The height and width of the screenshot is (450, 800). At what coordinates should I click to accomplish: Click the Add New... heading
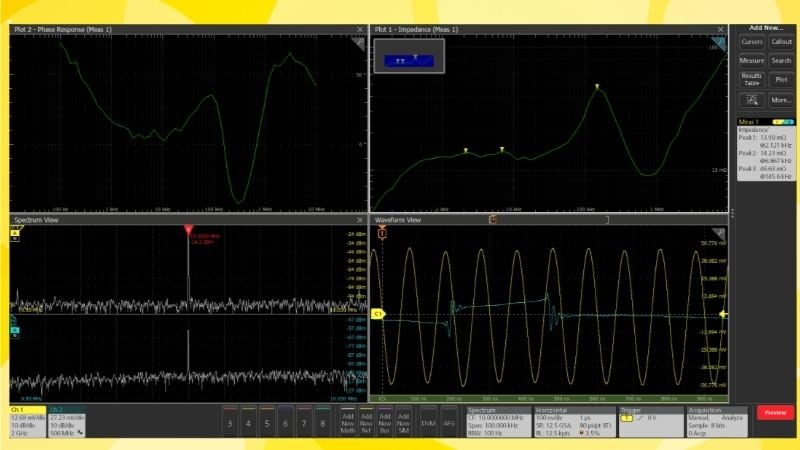pyautogui.click(x=766, y=28)
